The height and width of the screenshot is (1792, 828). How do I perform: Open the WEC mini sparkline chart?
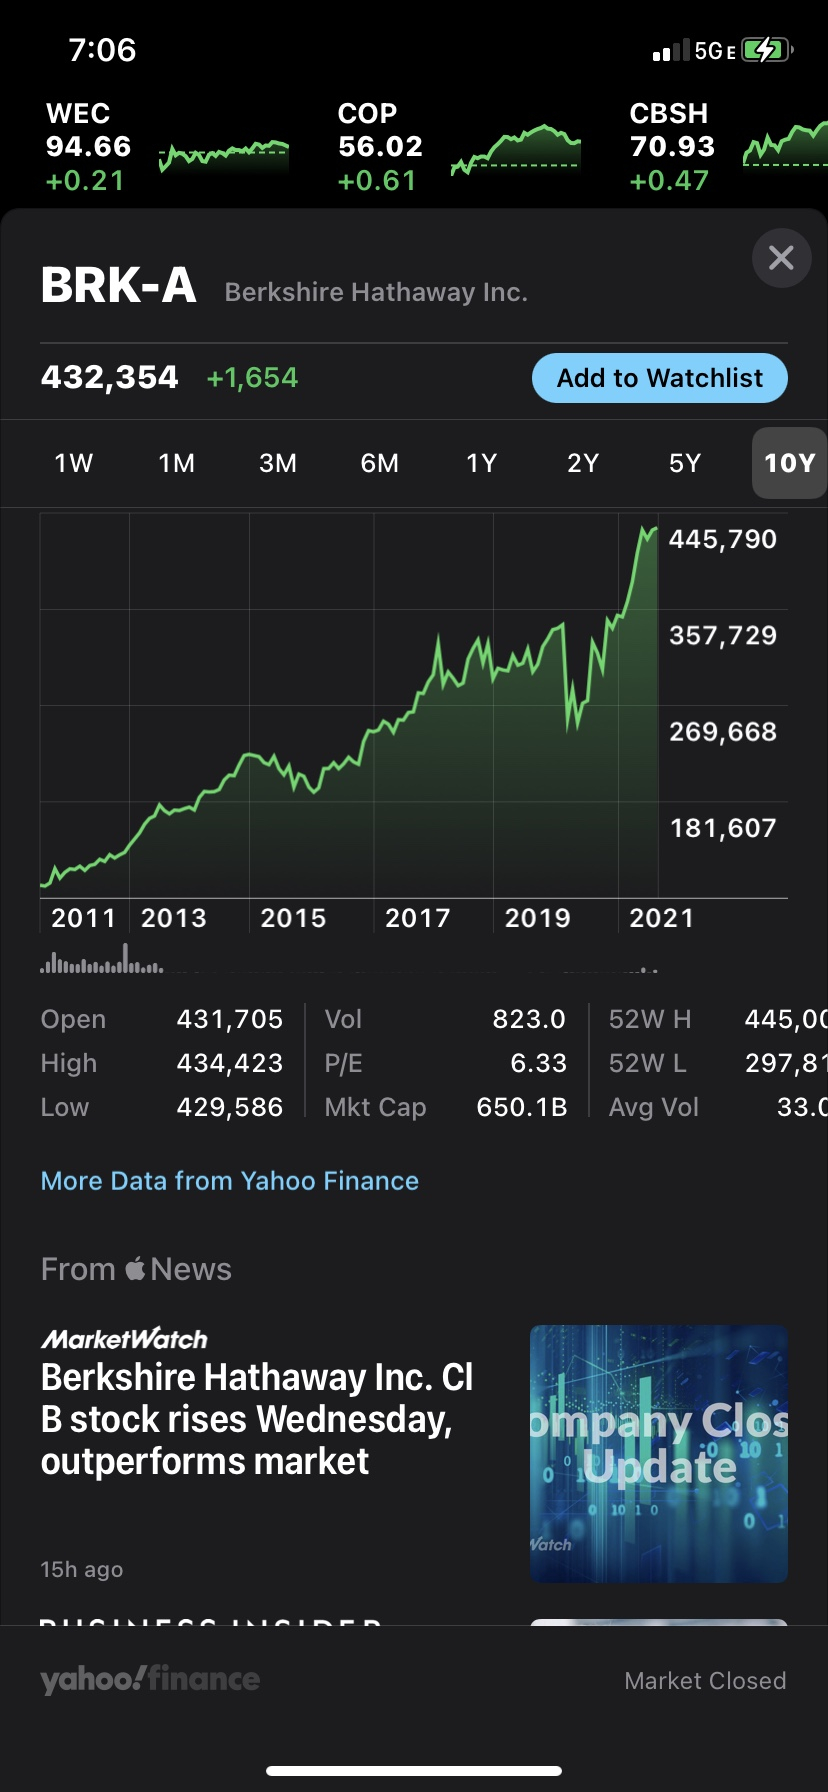click(224, 156)
